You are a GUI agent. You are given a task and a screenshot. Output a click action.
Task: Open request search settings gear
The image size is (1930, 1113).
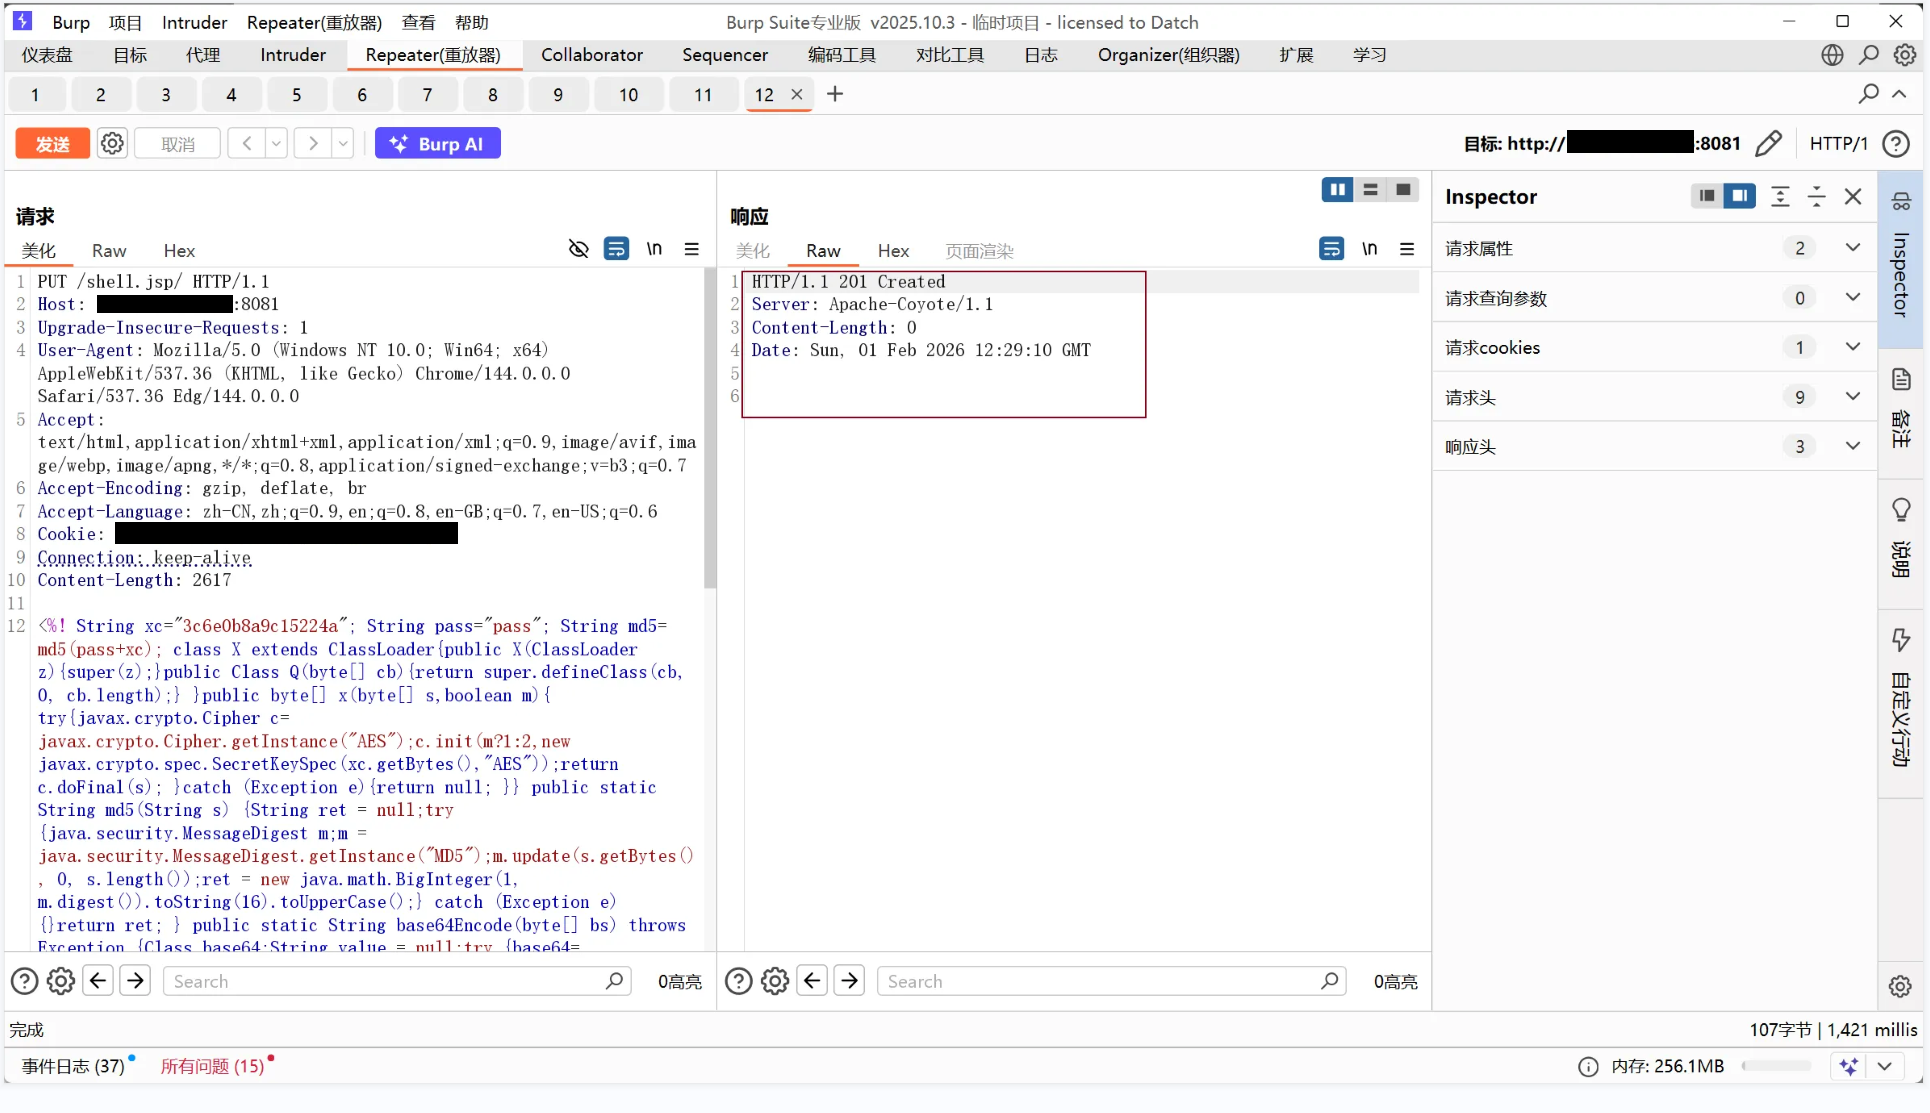61,981
